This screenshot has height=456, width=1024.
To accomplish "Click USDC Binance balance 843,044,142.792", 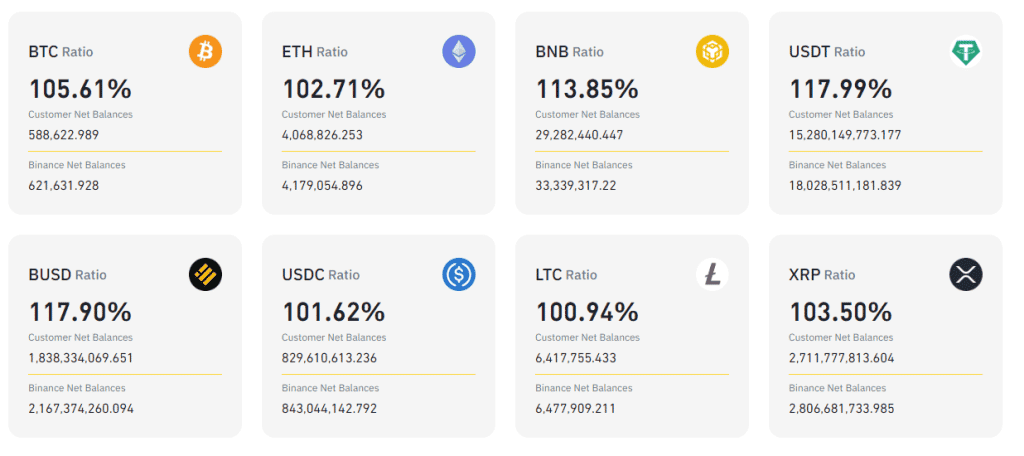I will click(x=329, y=409).
